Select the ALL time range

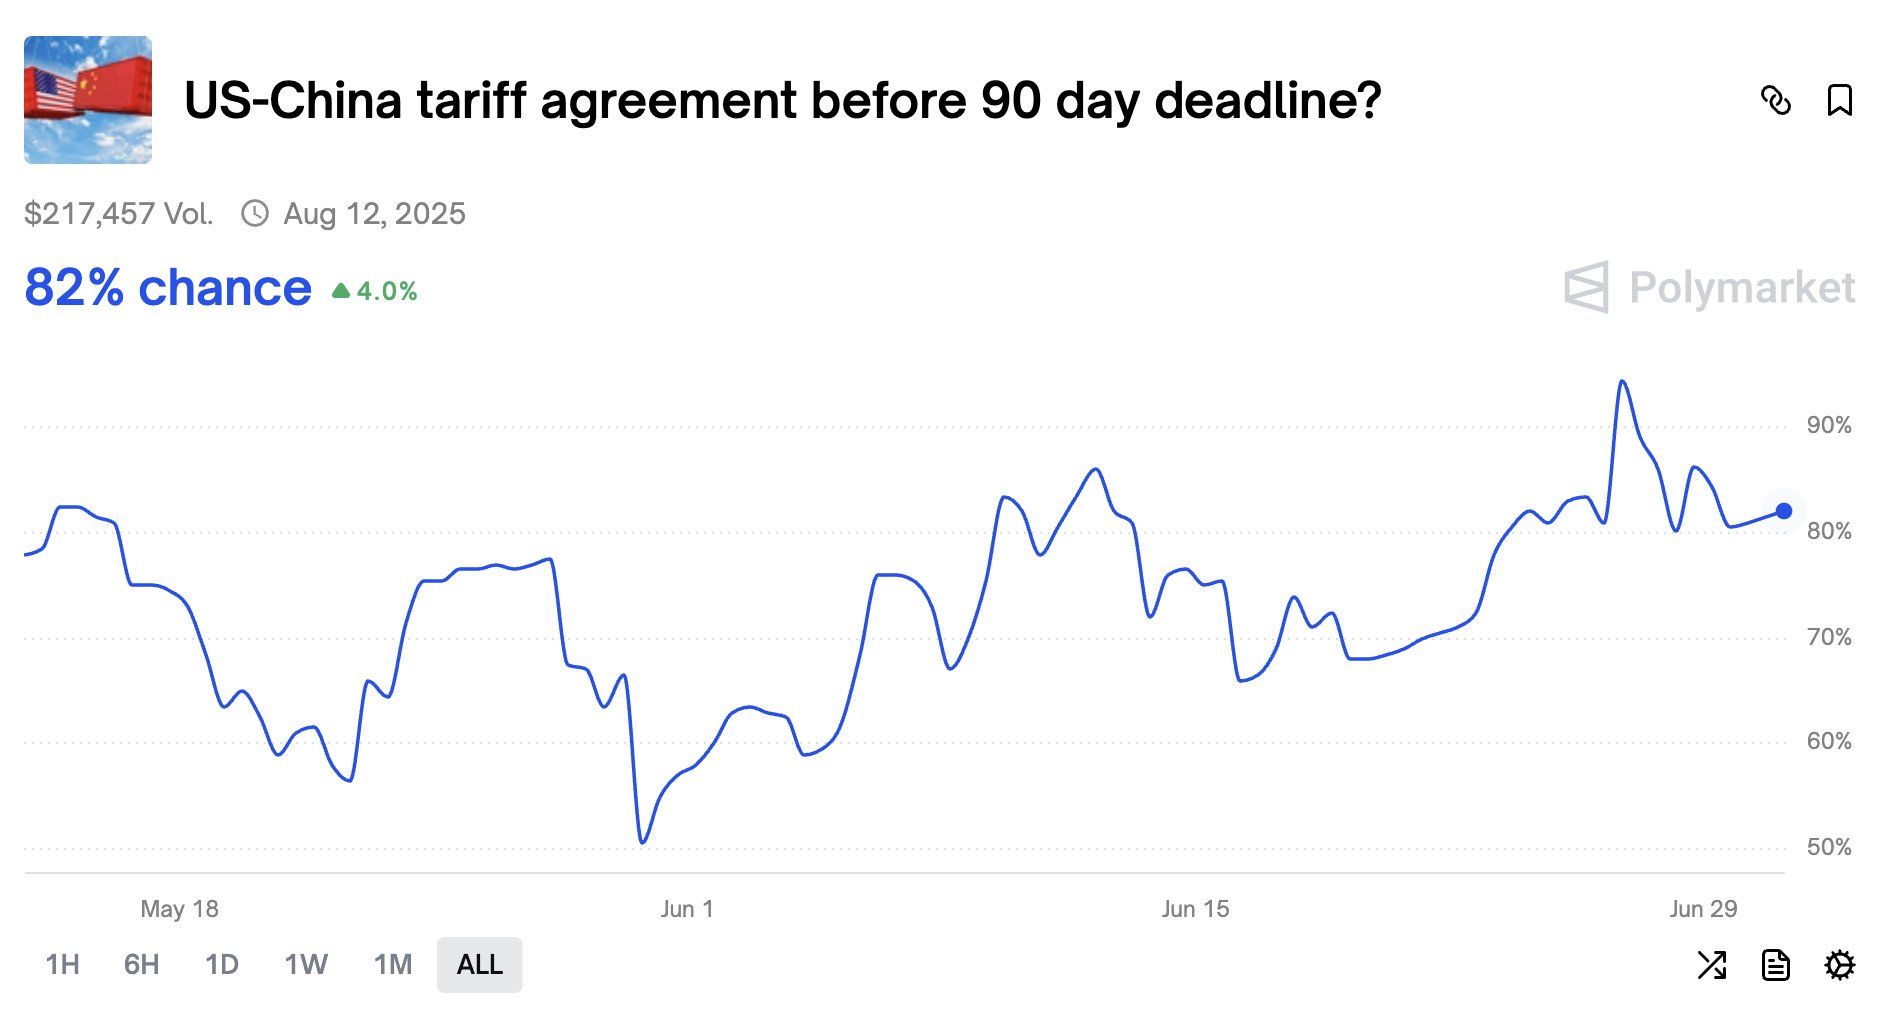pyautogui.click(x=479, y=965)
